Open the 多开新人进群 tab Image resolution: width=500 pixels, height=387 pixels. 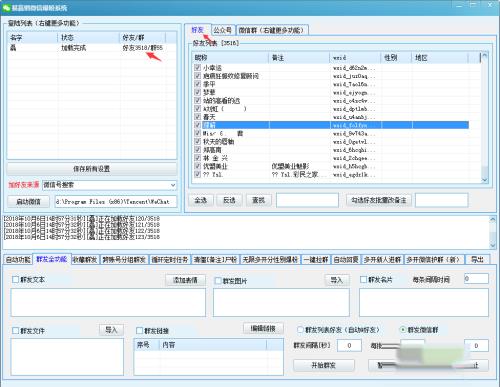382,260
